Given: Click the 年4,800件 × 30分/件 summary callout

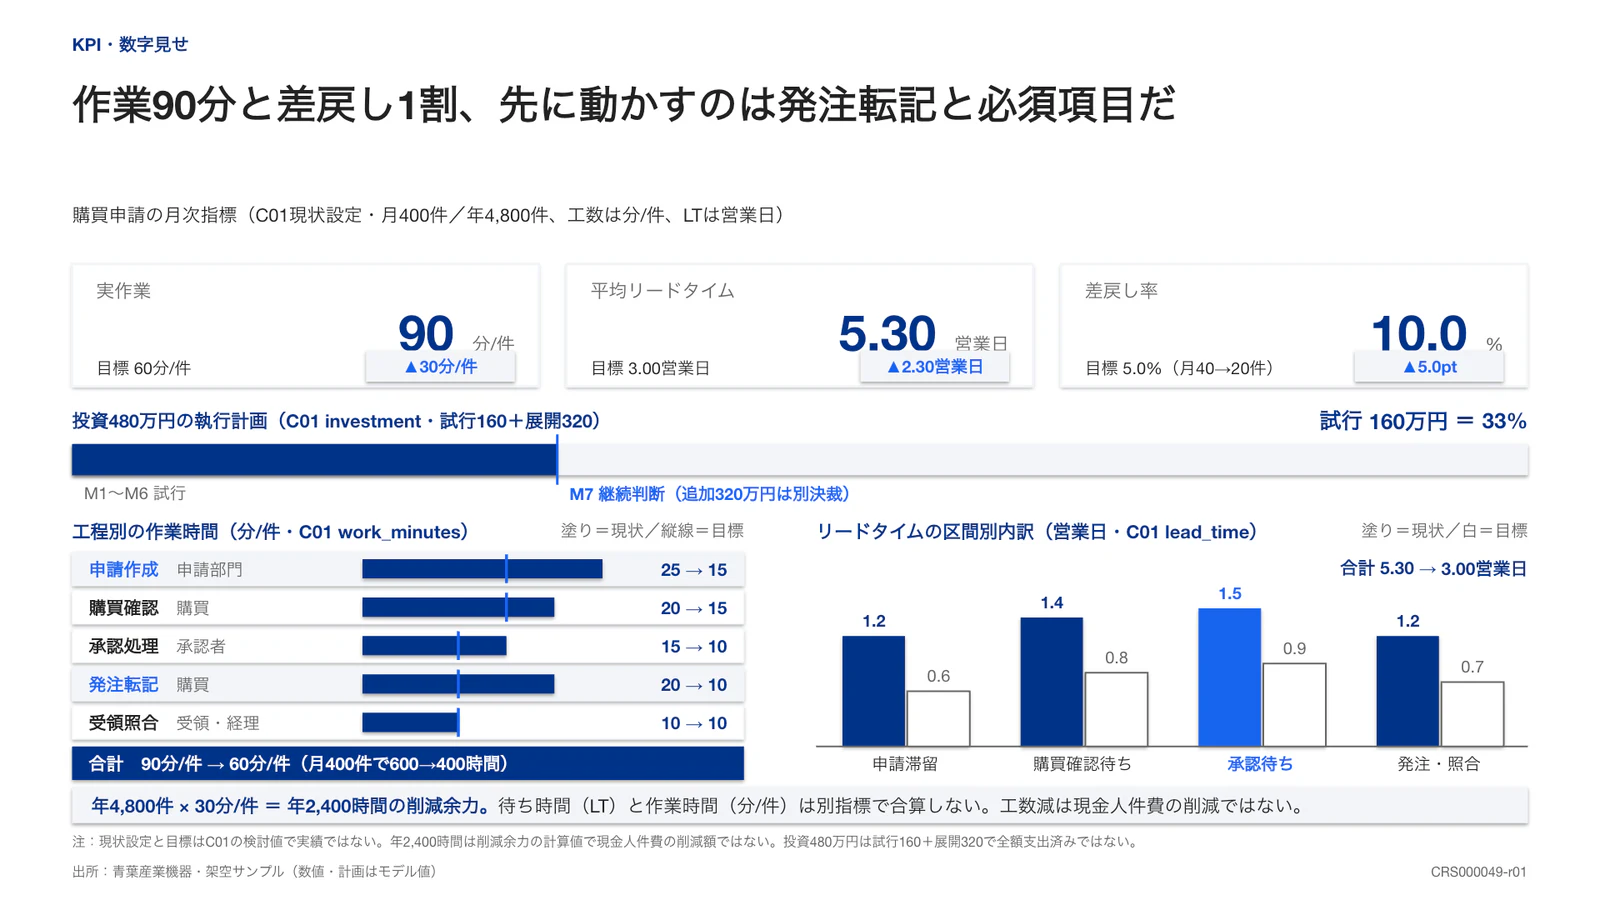Looking at the screenshot, I should coord(800,806).
